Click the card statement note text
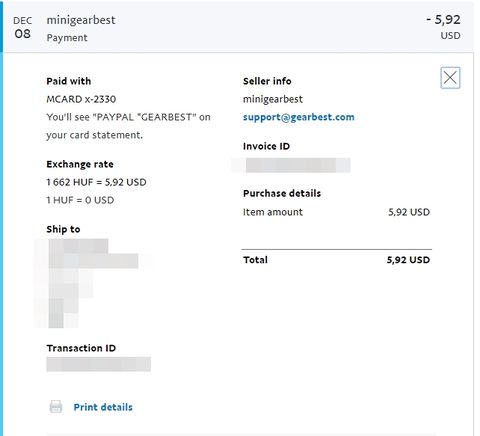 click(x=128, y=126)
